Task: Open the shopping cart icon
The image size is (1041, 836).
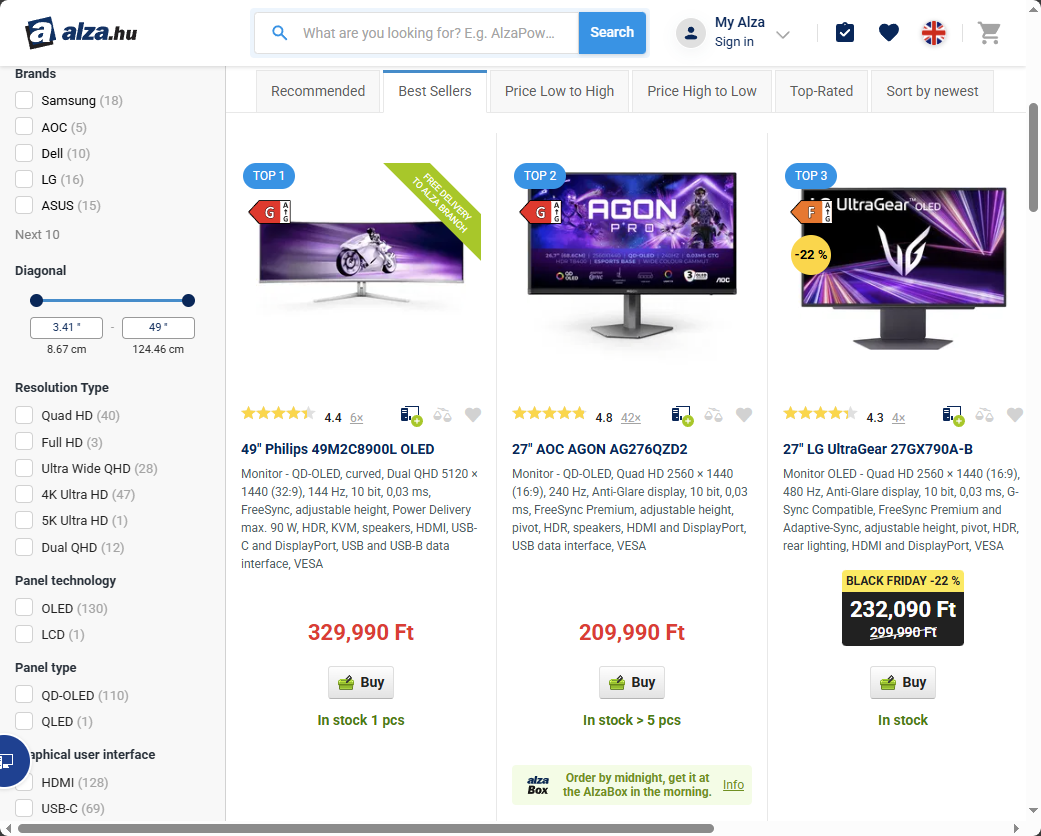Action: pyautogui.click(x=989, y=33)
